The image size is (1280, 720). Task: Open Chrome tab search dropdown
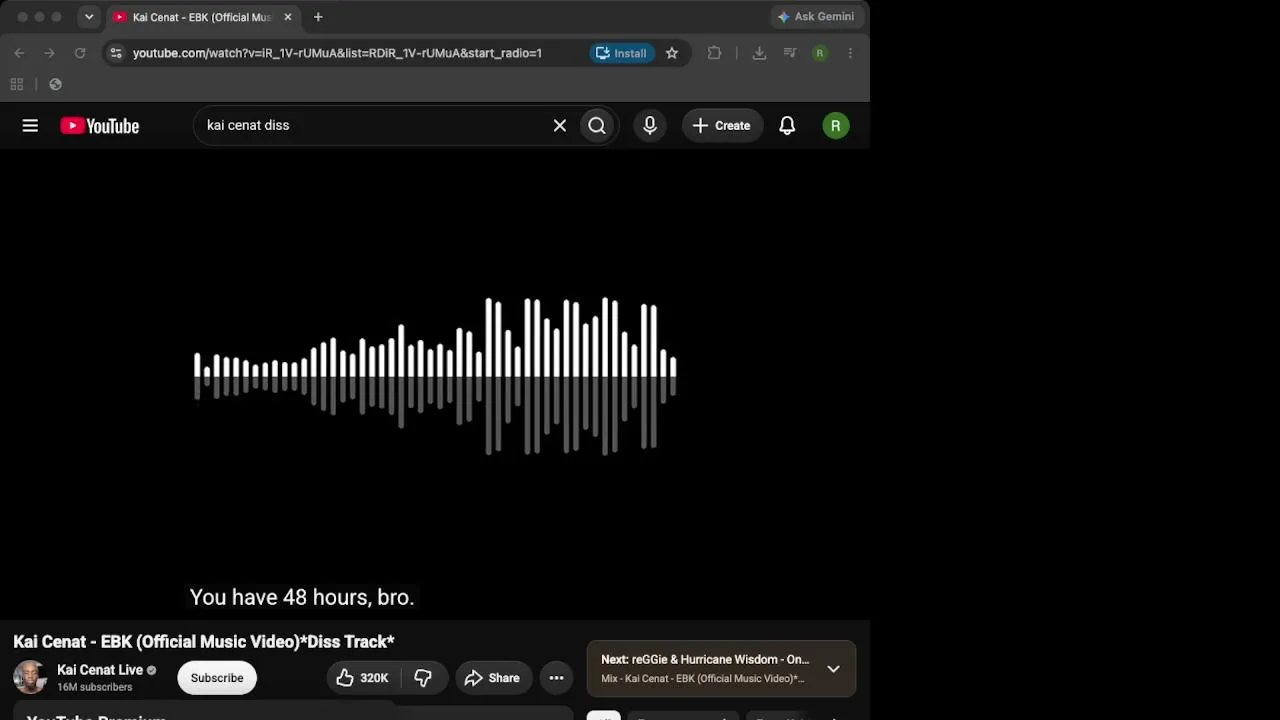(x=89, y=17)
